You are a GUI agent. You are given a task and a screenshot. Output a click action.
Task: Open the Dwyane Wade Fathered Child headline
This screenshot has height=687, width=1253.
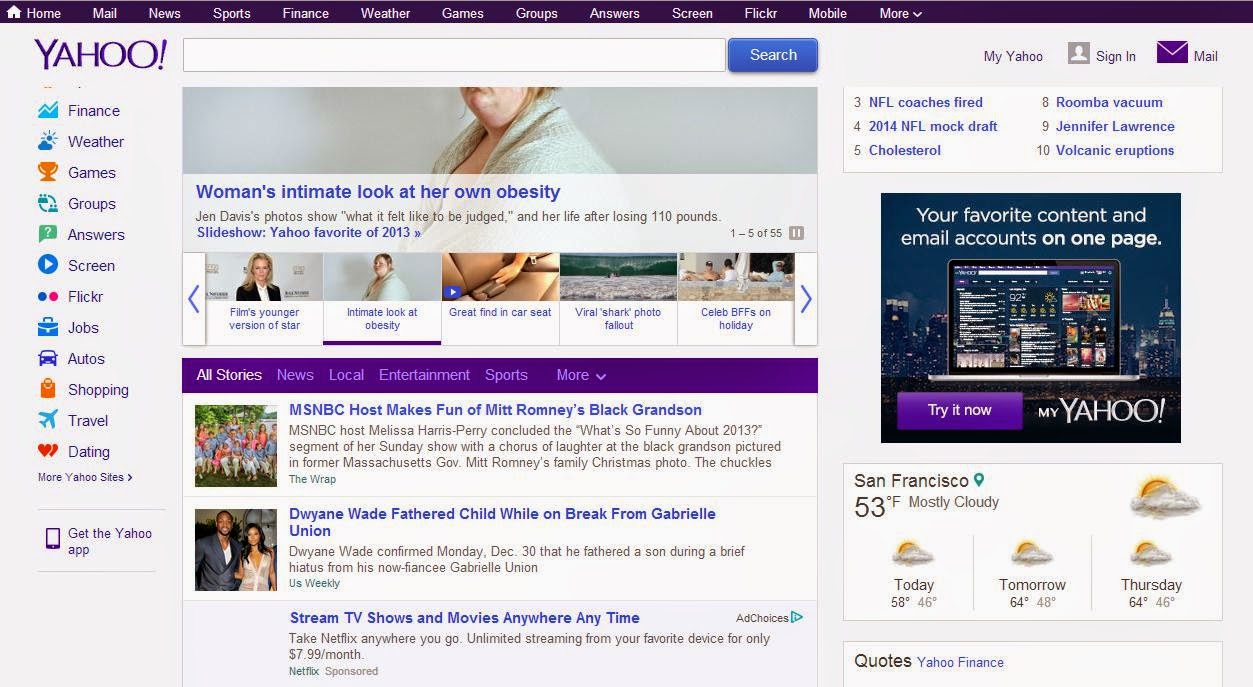pyautogui.click(x=502, y=522)
